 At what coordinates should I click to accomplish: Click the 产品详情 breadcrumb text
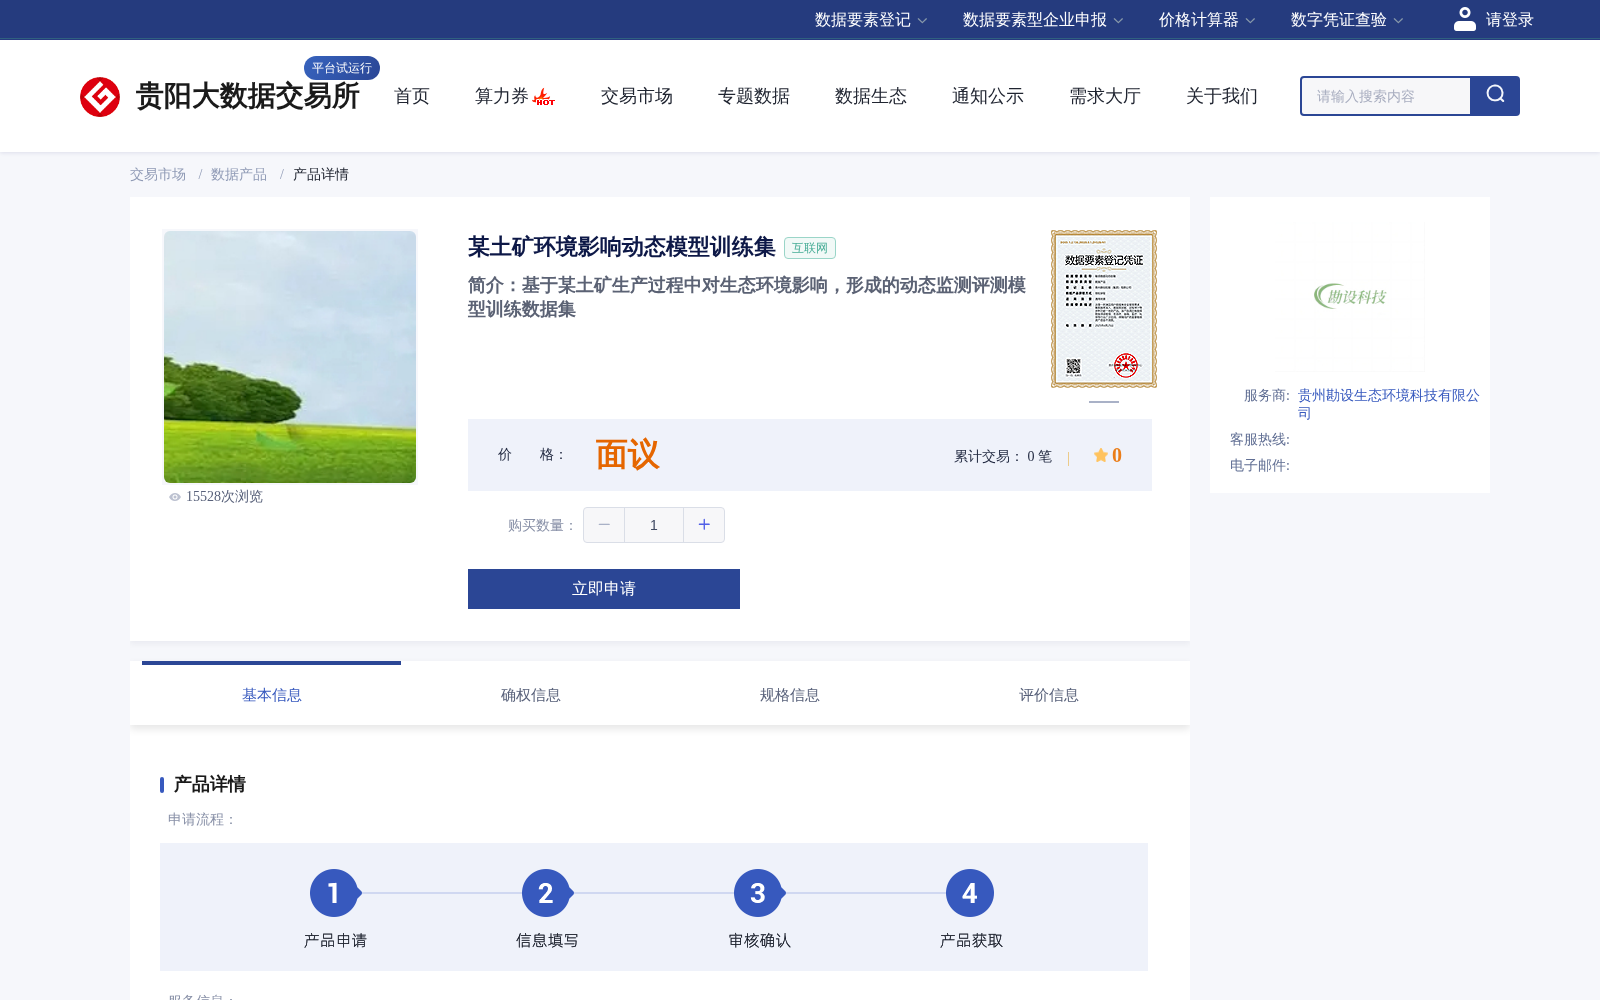coord(321,175)
